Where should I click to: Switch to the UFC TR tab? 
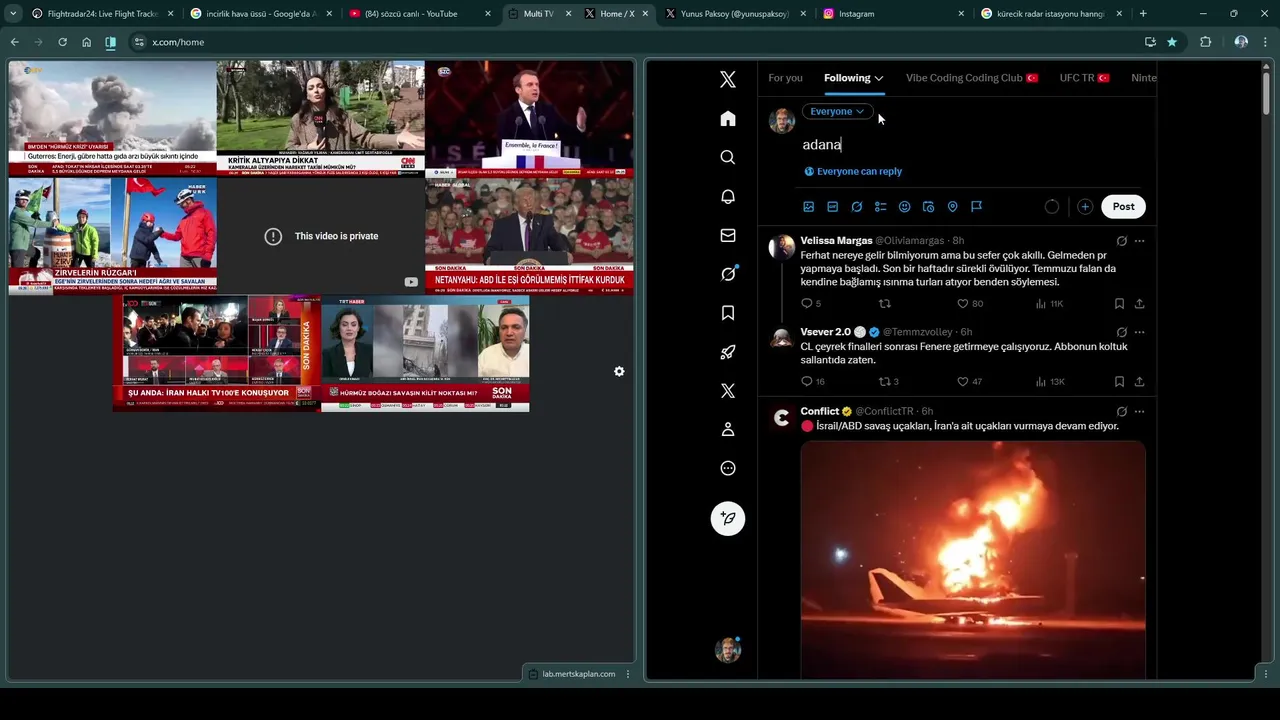[x=1084, y=78]
